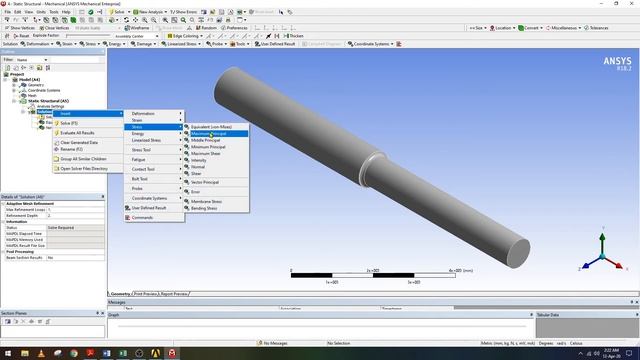This screenshot has height=360, width=640.
Task: Click the Rotate view icon
Action: click(127, 20)
